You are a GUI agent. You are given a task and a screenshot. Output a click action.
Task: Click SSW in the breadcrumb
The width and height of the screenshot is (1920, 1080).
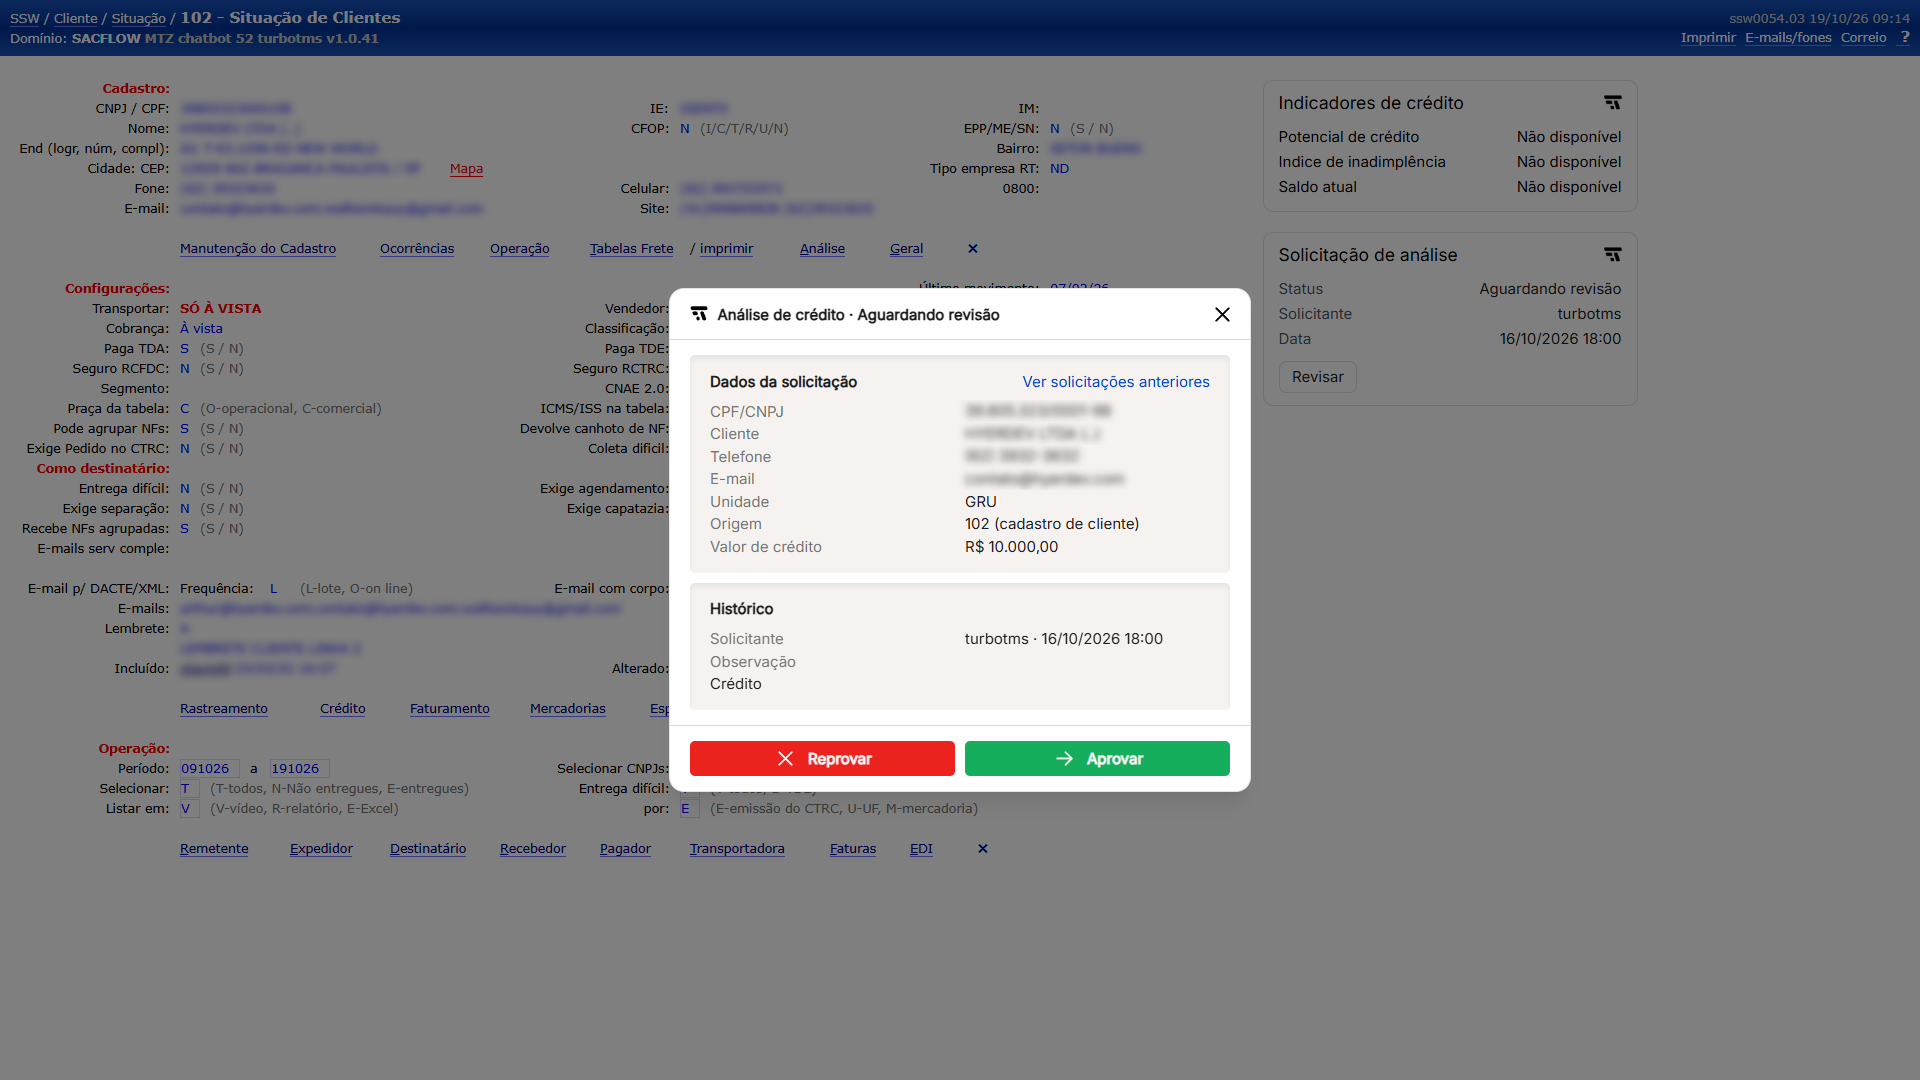pyautogui.click(x=25, y=19)
